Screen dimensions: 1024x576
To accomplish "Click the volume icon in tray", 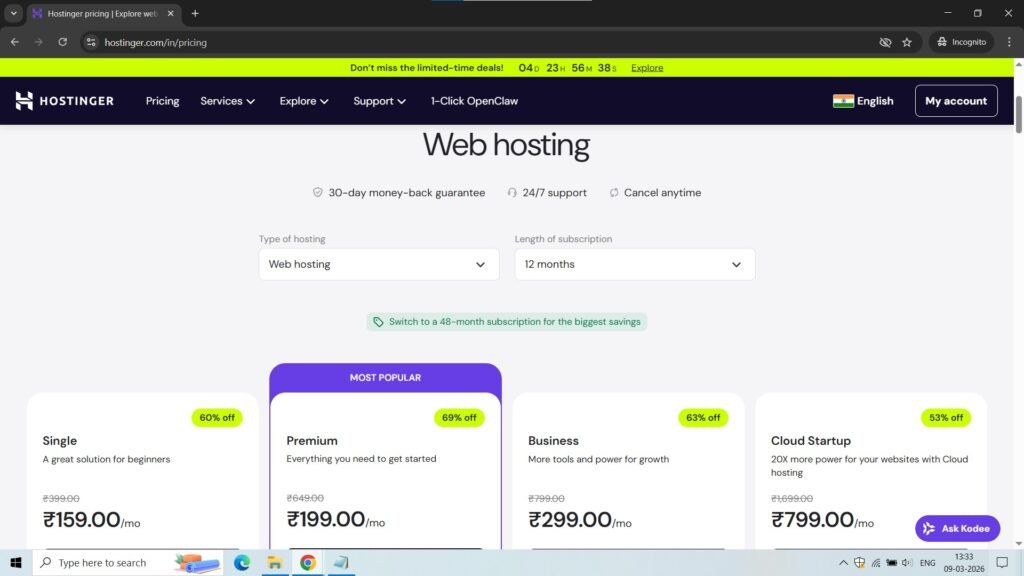I will 906,562.
